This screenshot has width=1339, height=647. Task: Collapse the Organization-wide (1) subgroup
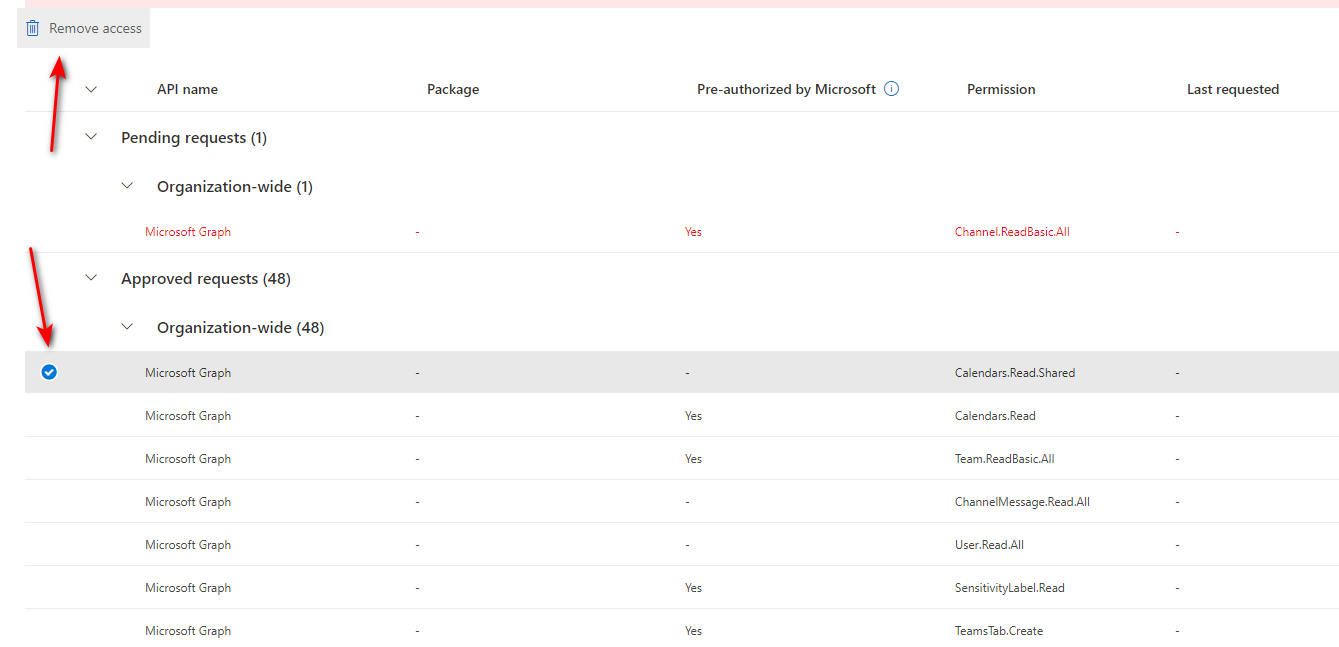127,186
